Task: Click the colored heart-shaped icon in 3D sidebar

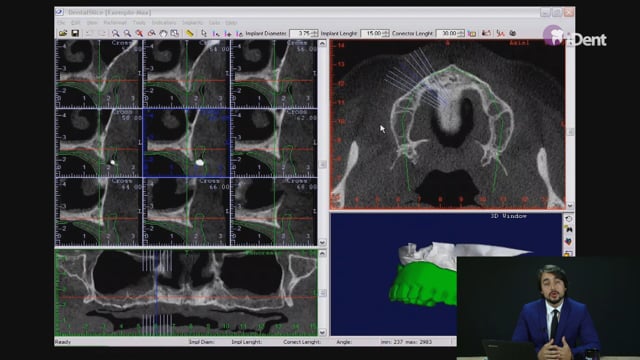Action: click(x=569, y=242)
